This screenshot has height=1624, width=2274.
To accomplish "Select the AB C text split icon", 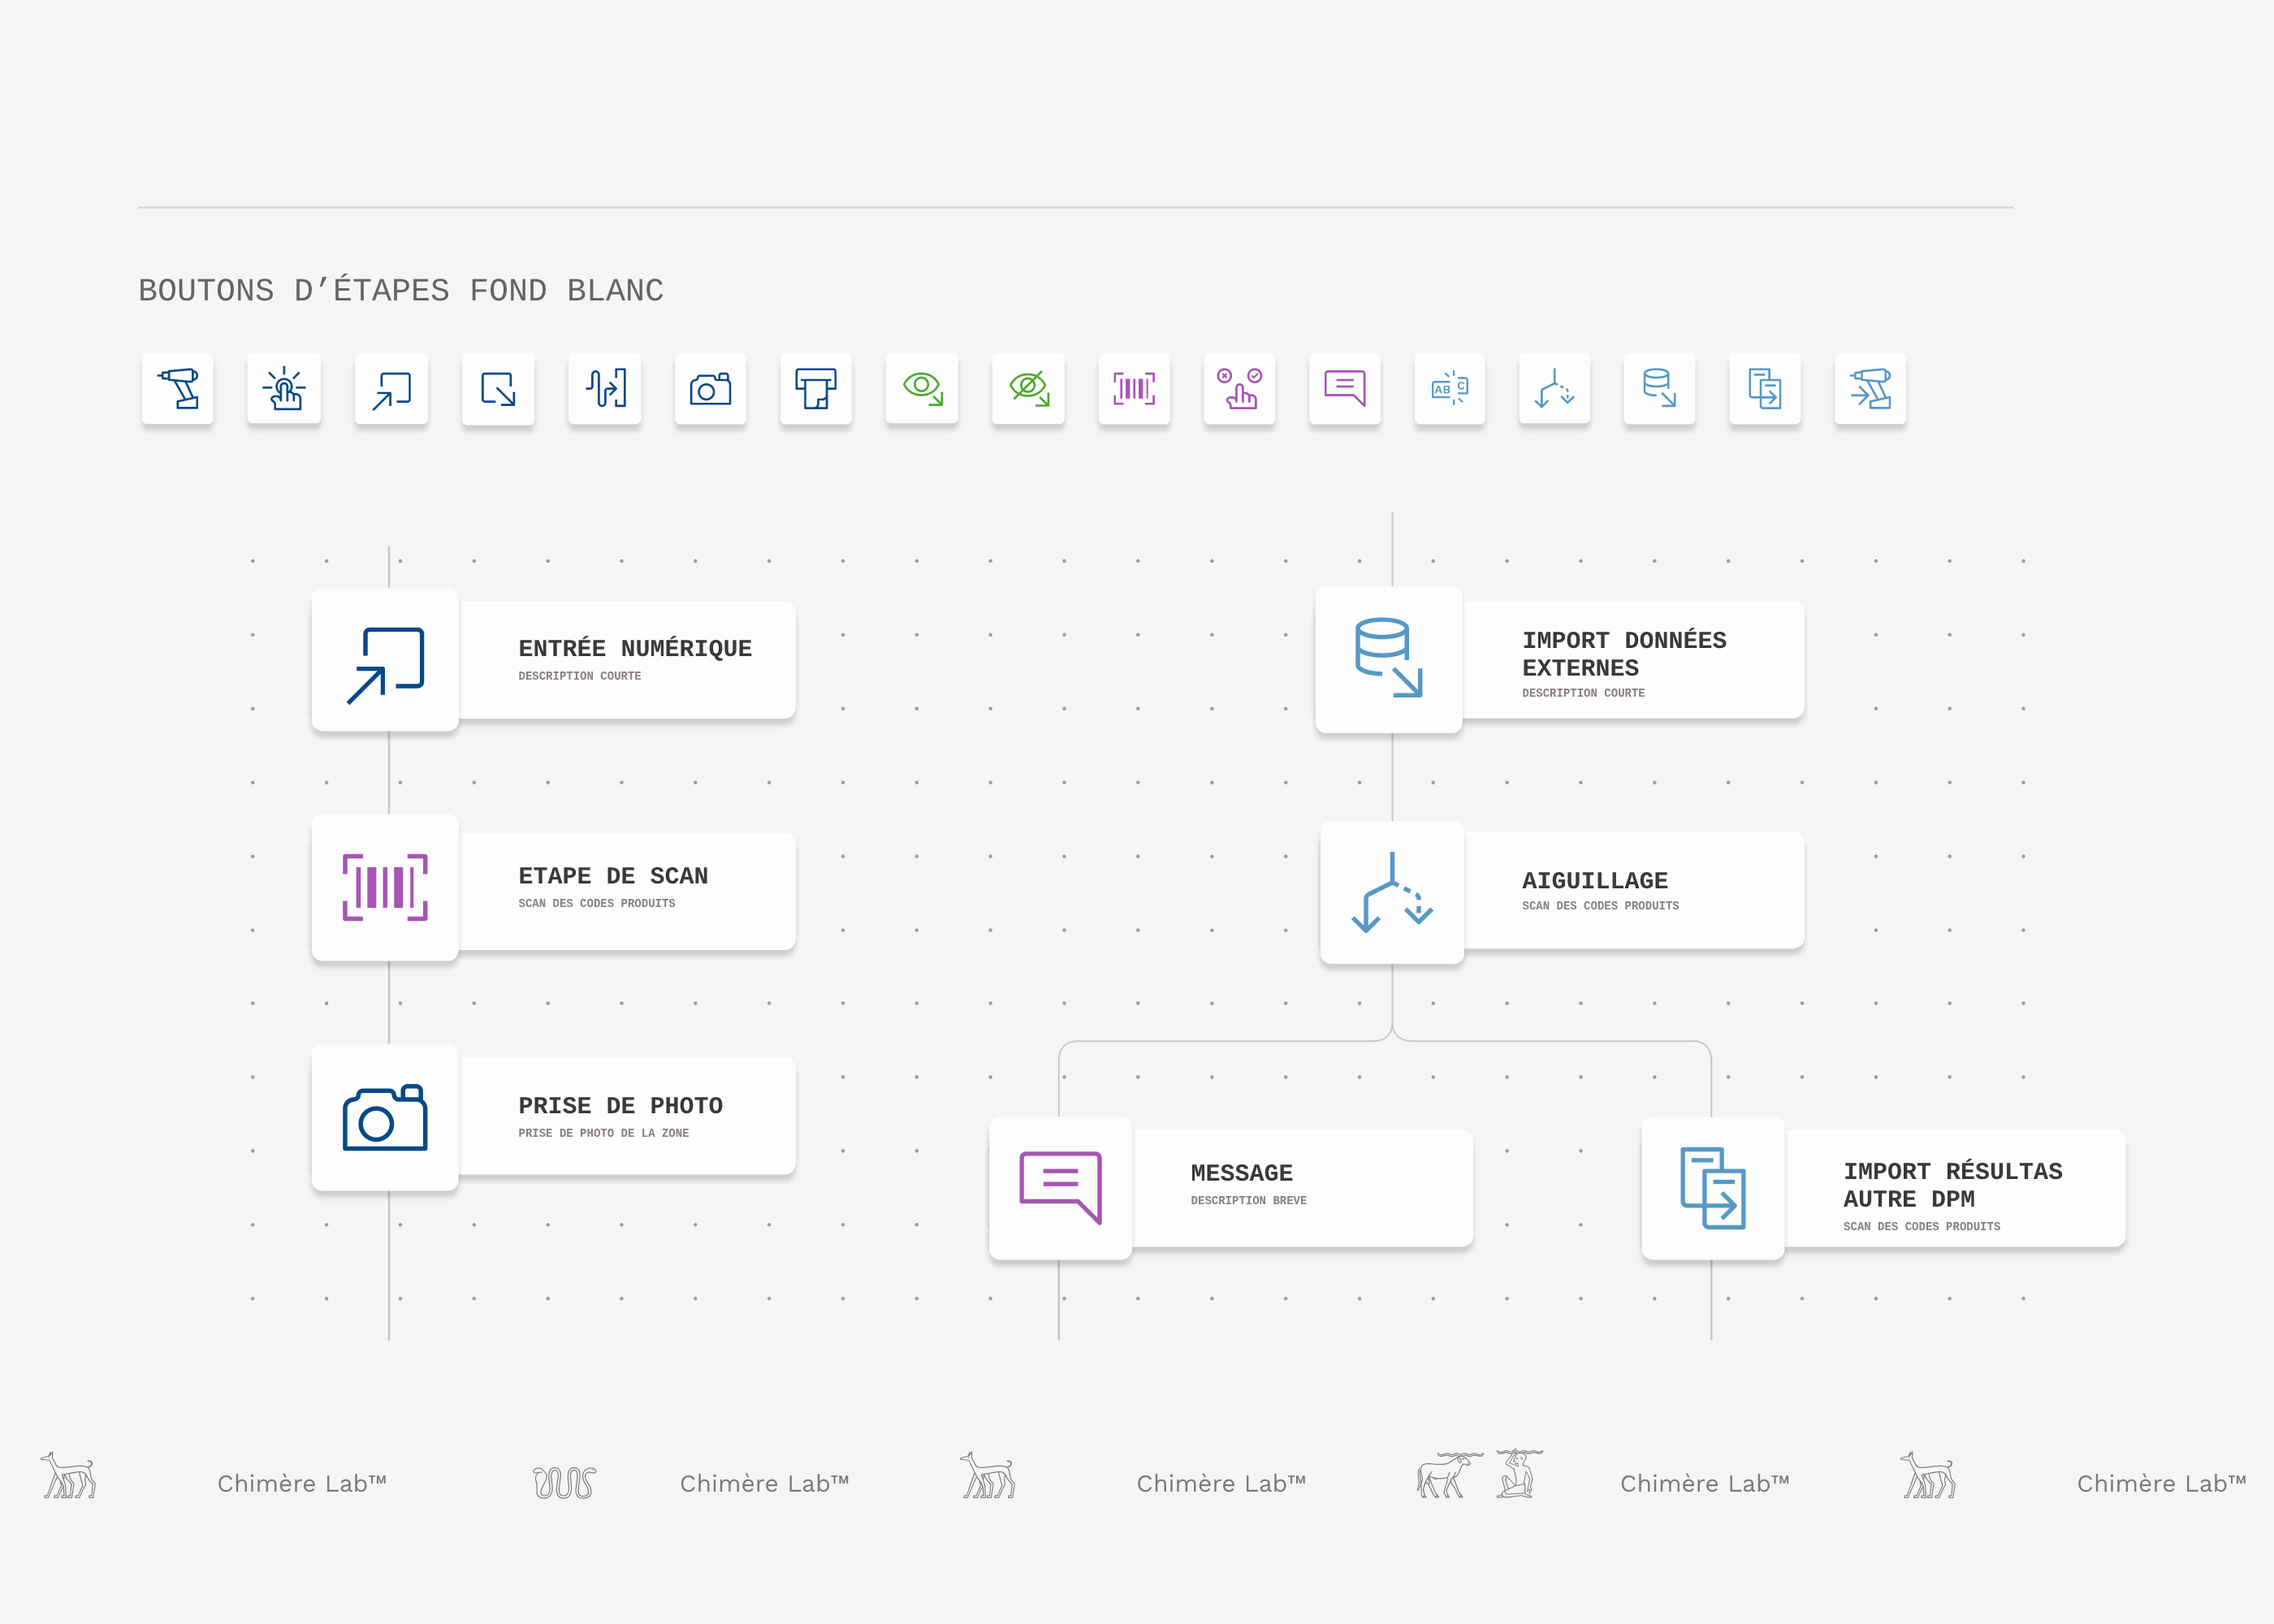I will (x=1450, y=389).
